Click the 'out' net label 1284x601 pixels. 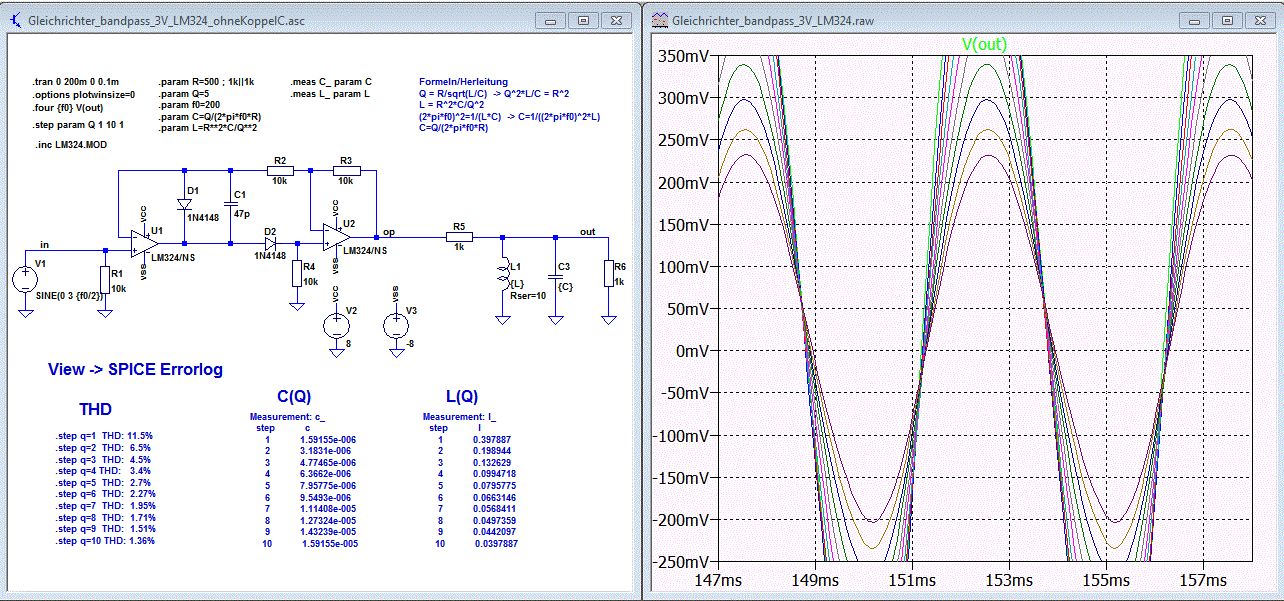(587, 231)
